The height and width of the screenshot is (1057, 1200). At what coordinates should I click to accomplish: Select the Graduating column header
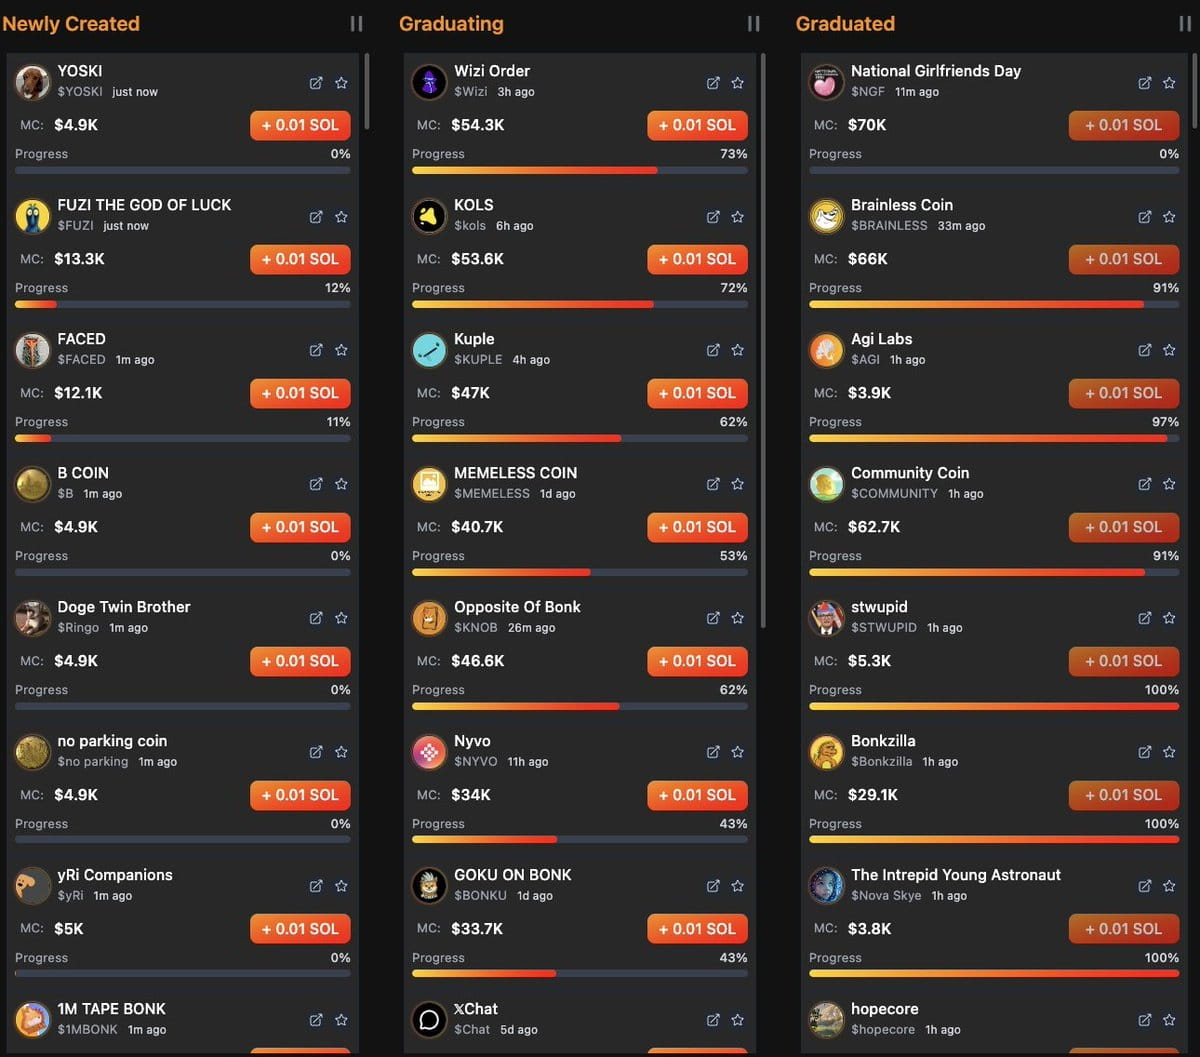[451, 24]
